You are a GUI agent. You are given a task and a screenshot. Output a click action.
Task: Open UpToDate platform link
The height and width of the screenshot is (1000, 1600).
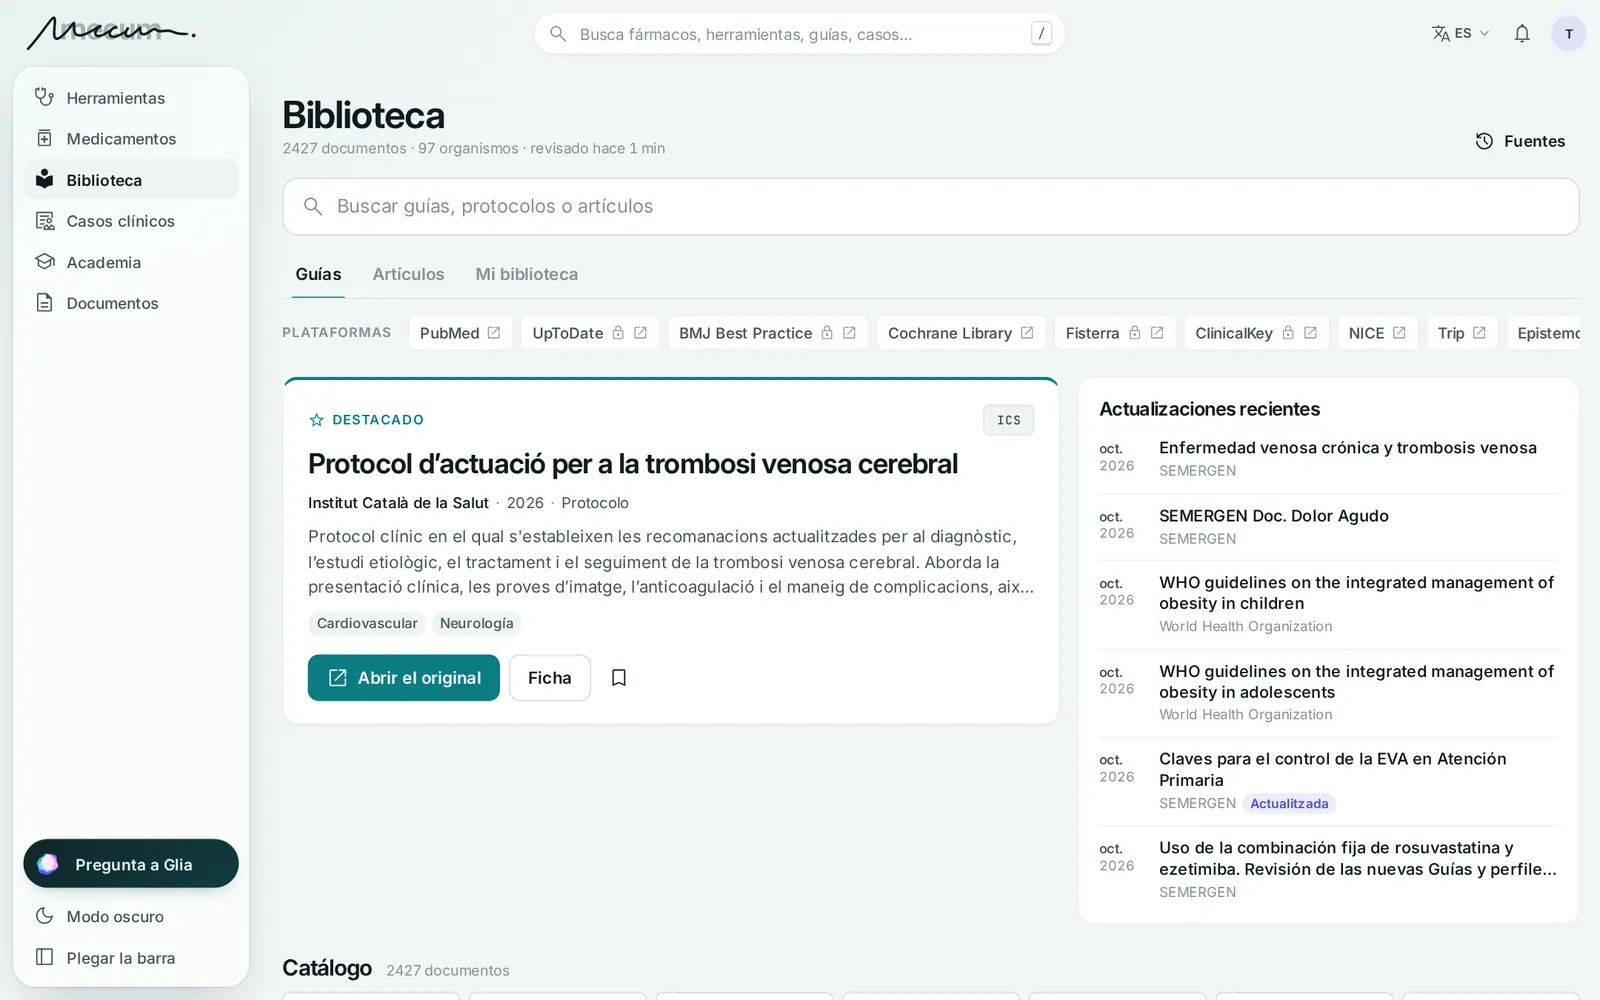(590, 333)
